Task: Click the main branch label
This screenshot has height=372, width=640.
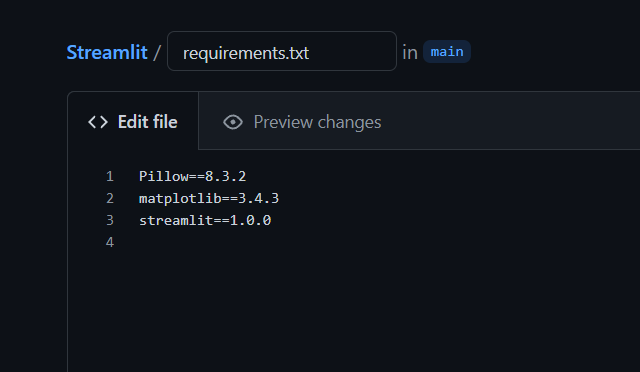Action: click(447, 52)
